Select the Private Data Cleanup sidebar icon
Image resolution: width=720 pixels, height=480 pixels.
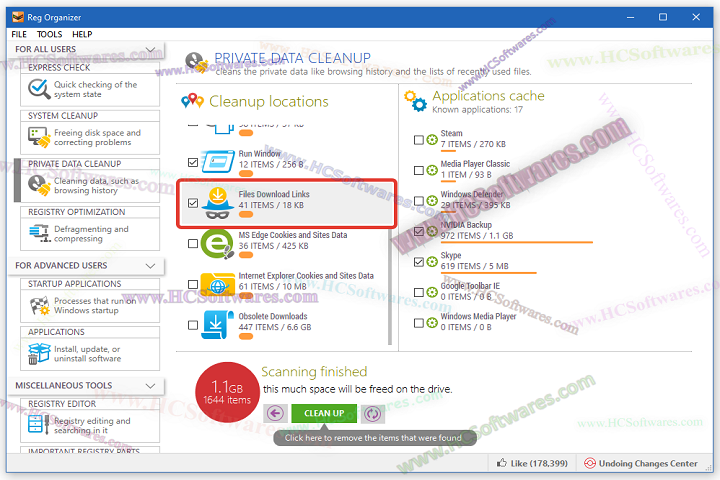[x=39, y=186]
